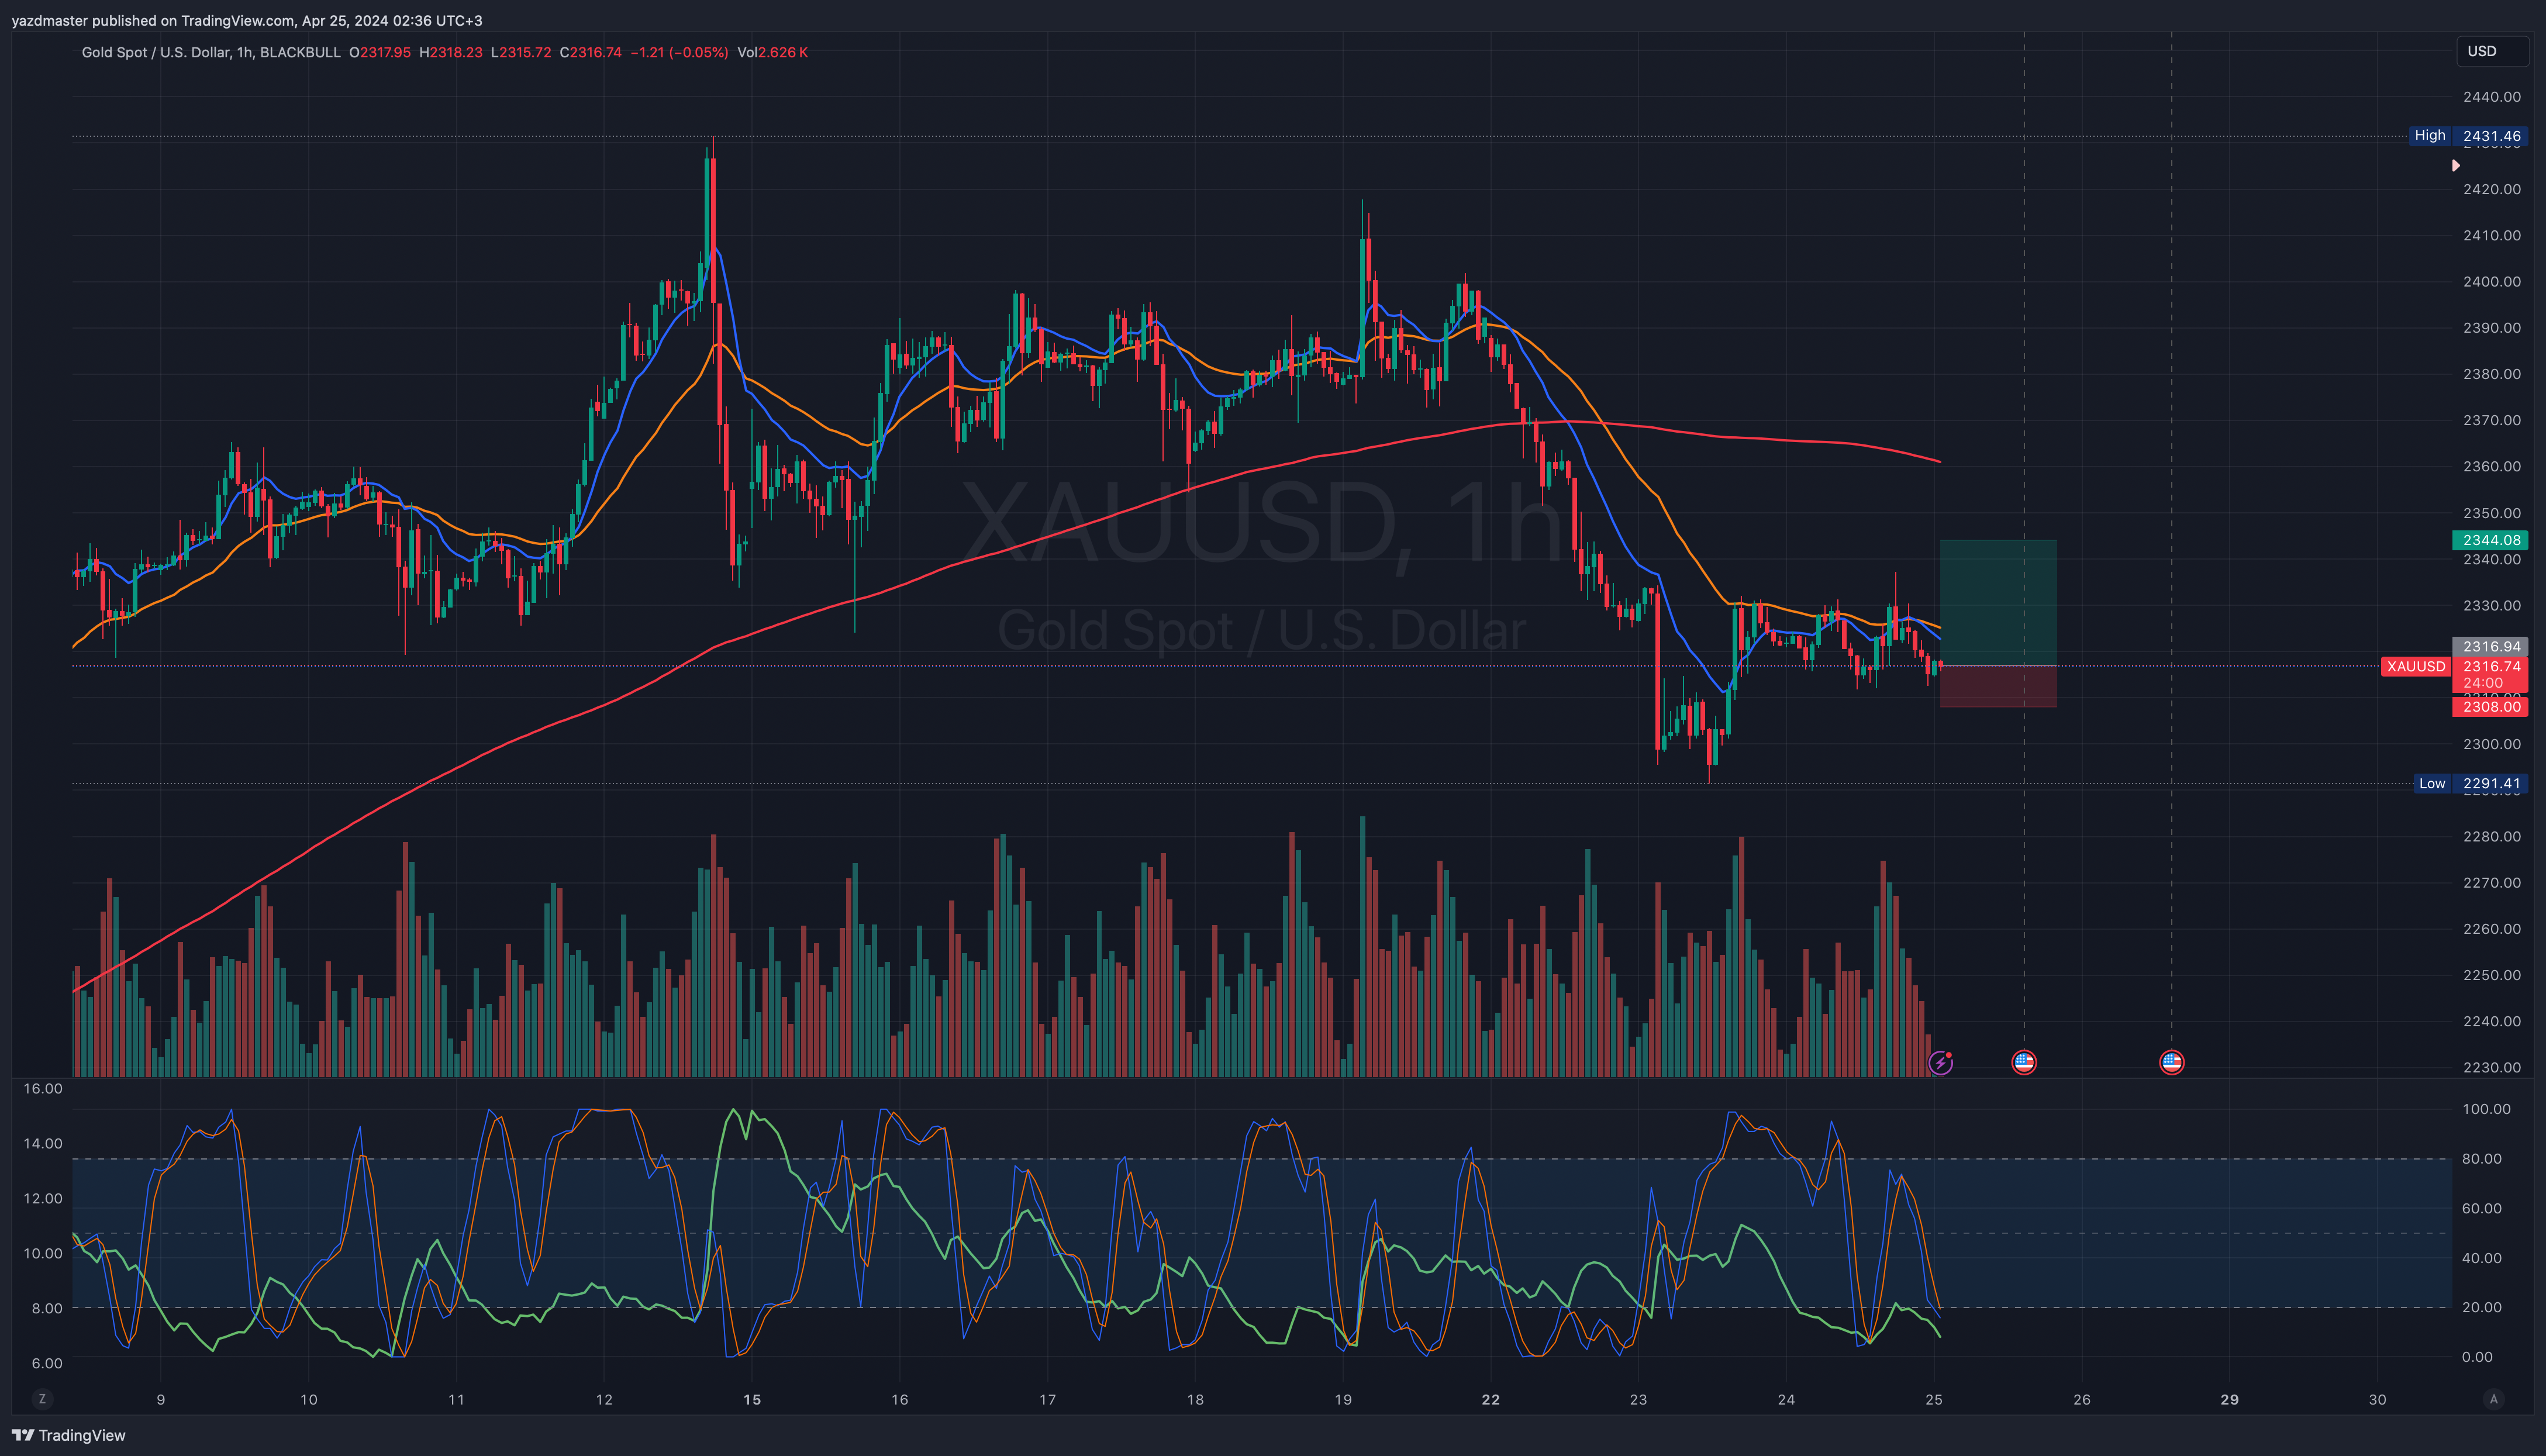Viewport: 2546px width, 1456px height.
Task: Click date label 29 on time axis
Action: pyautogui.click(x=2229, y=1399)
